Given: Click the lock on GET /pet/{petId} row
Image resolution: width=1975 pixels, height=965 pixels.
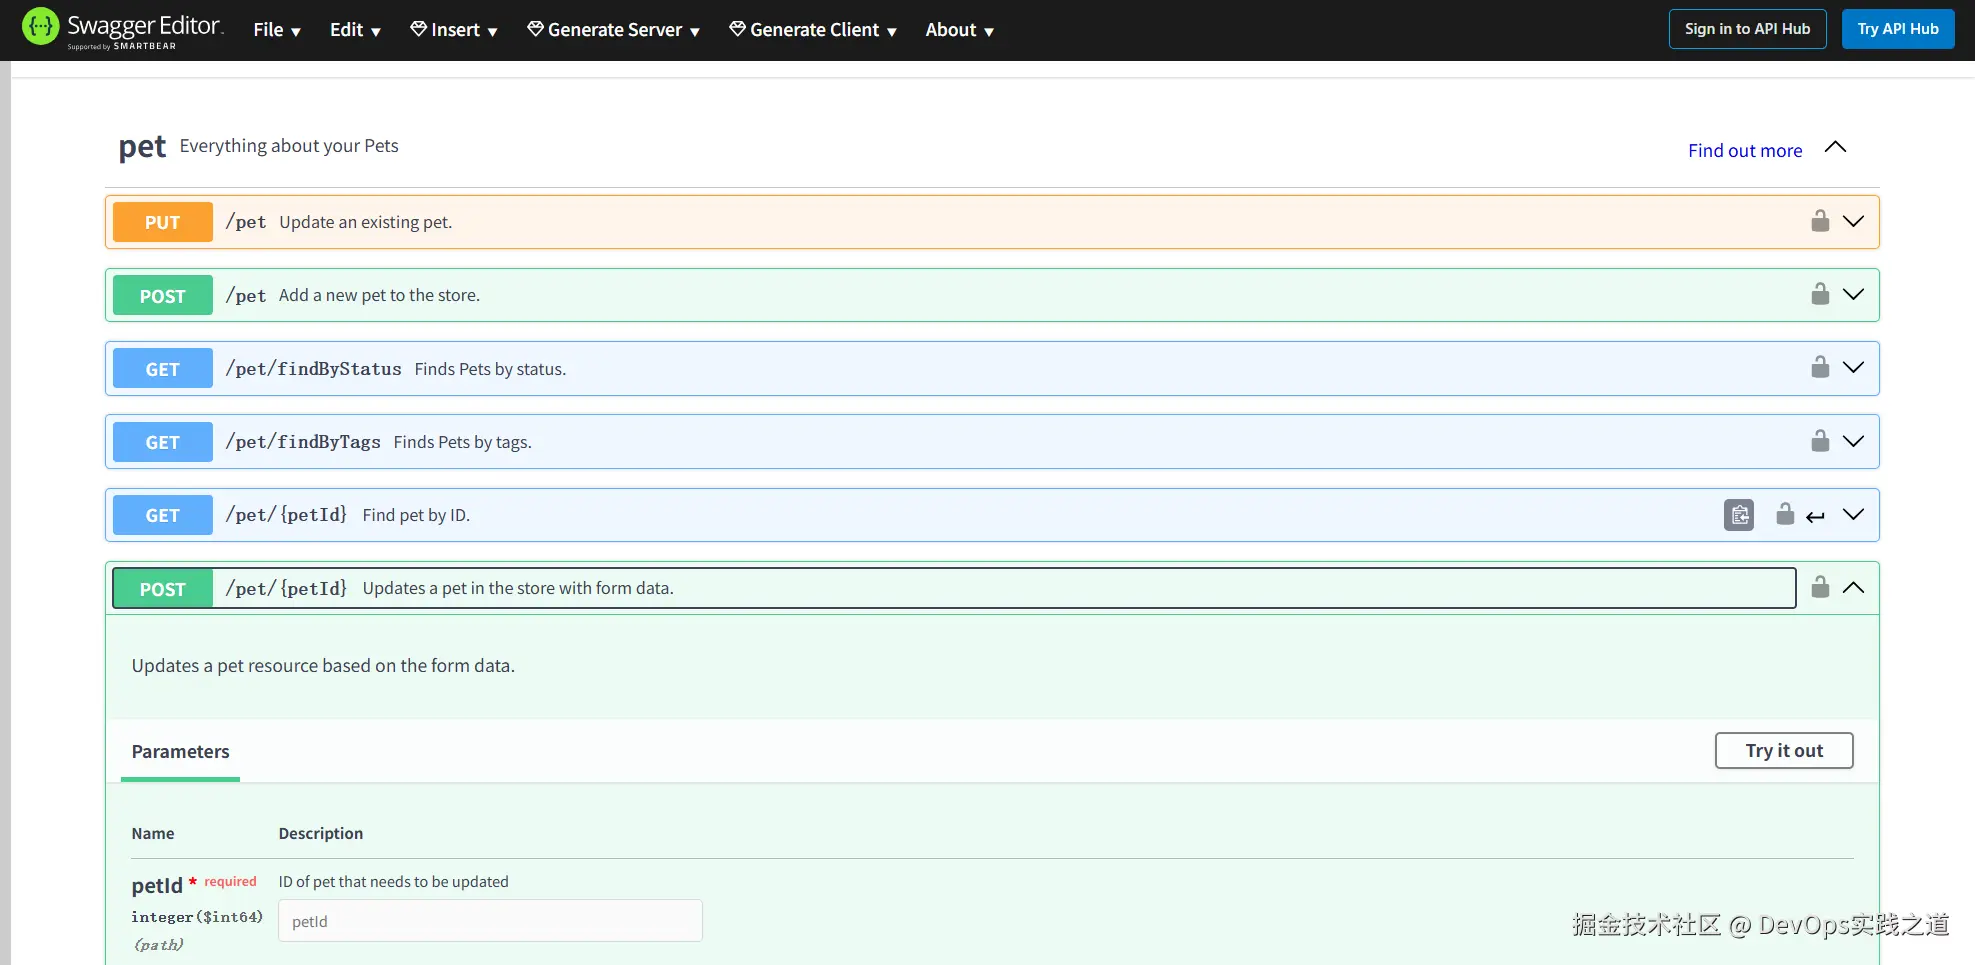Looking at the screenshot, I should pyautogui.click(x=1785, y=514).
